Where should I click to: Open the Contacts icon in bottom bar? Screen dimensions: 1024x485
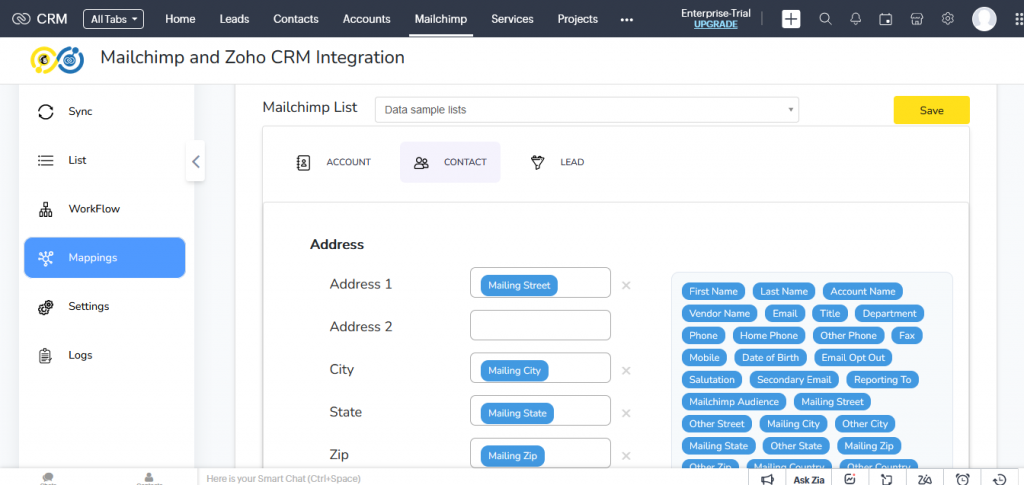(149, 478)
